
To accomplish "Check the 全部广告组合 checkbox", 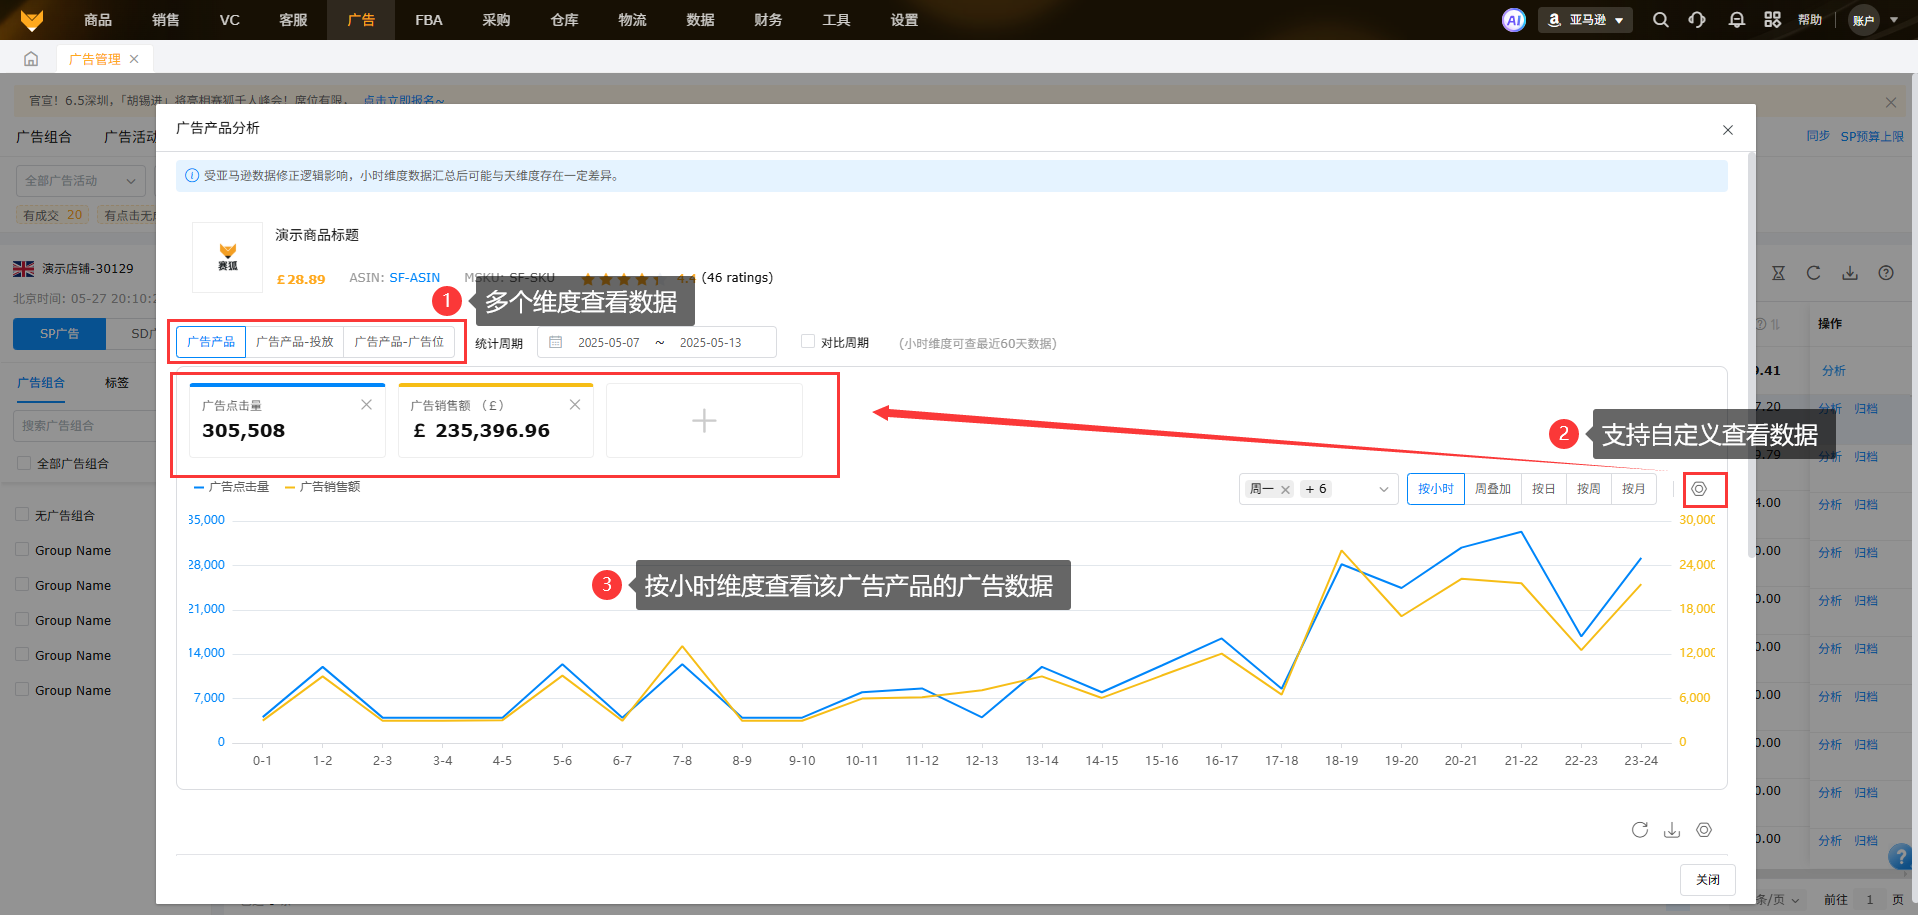I will click(x=24, y=463).
